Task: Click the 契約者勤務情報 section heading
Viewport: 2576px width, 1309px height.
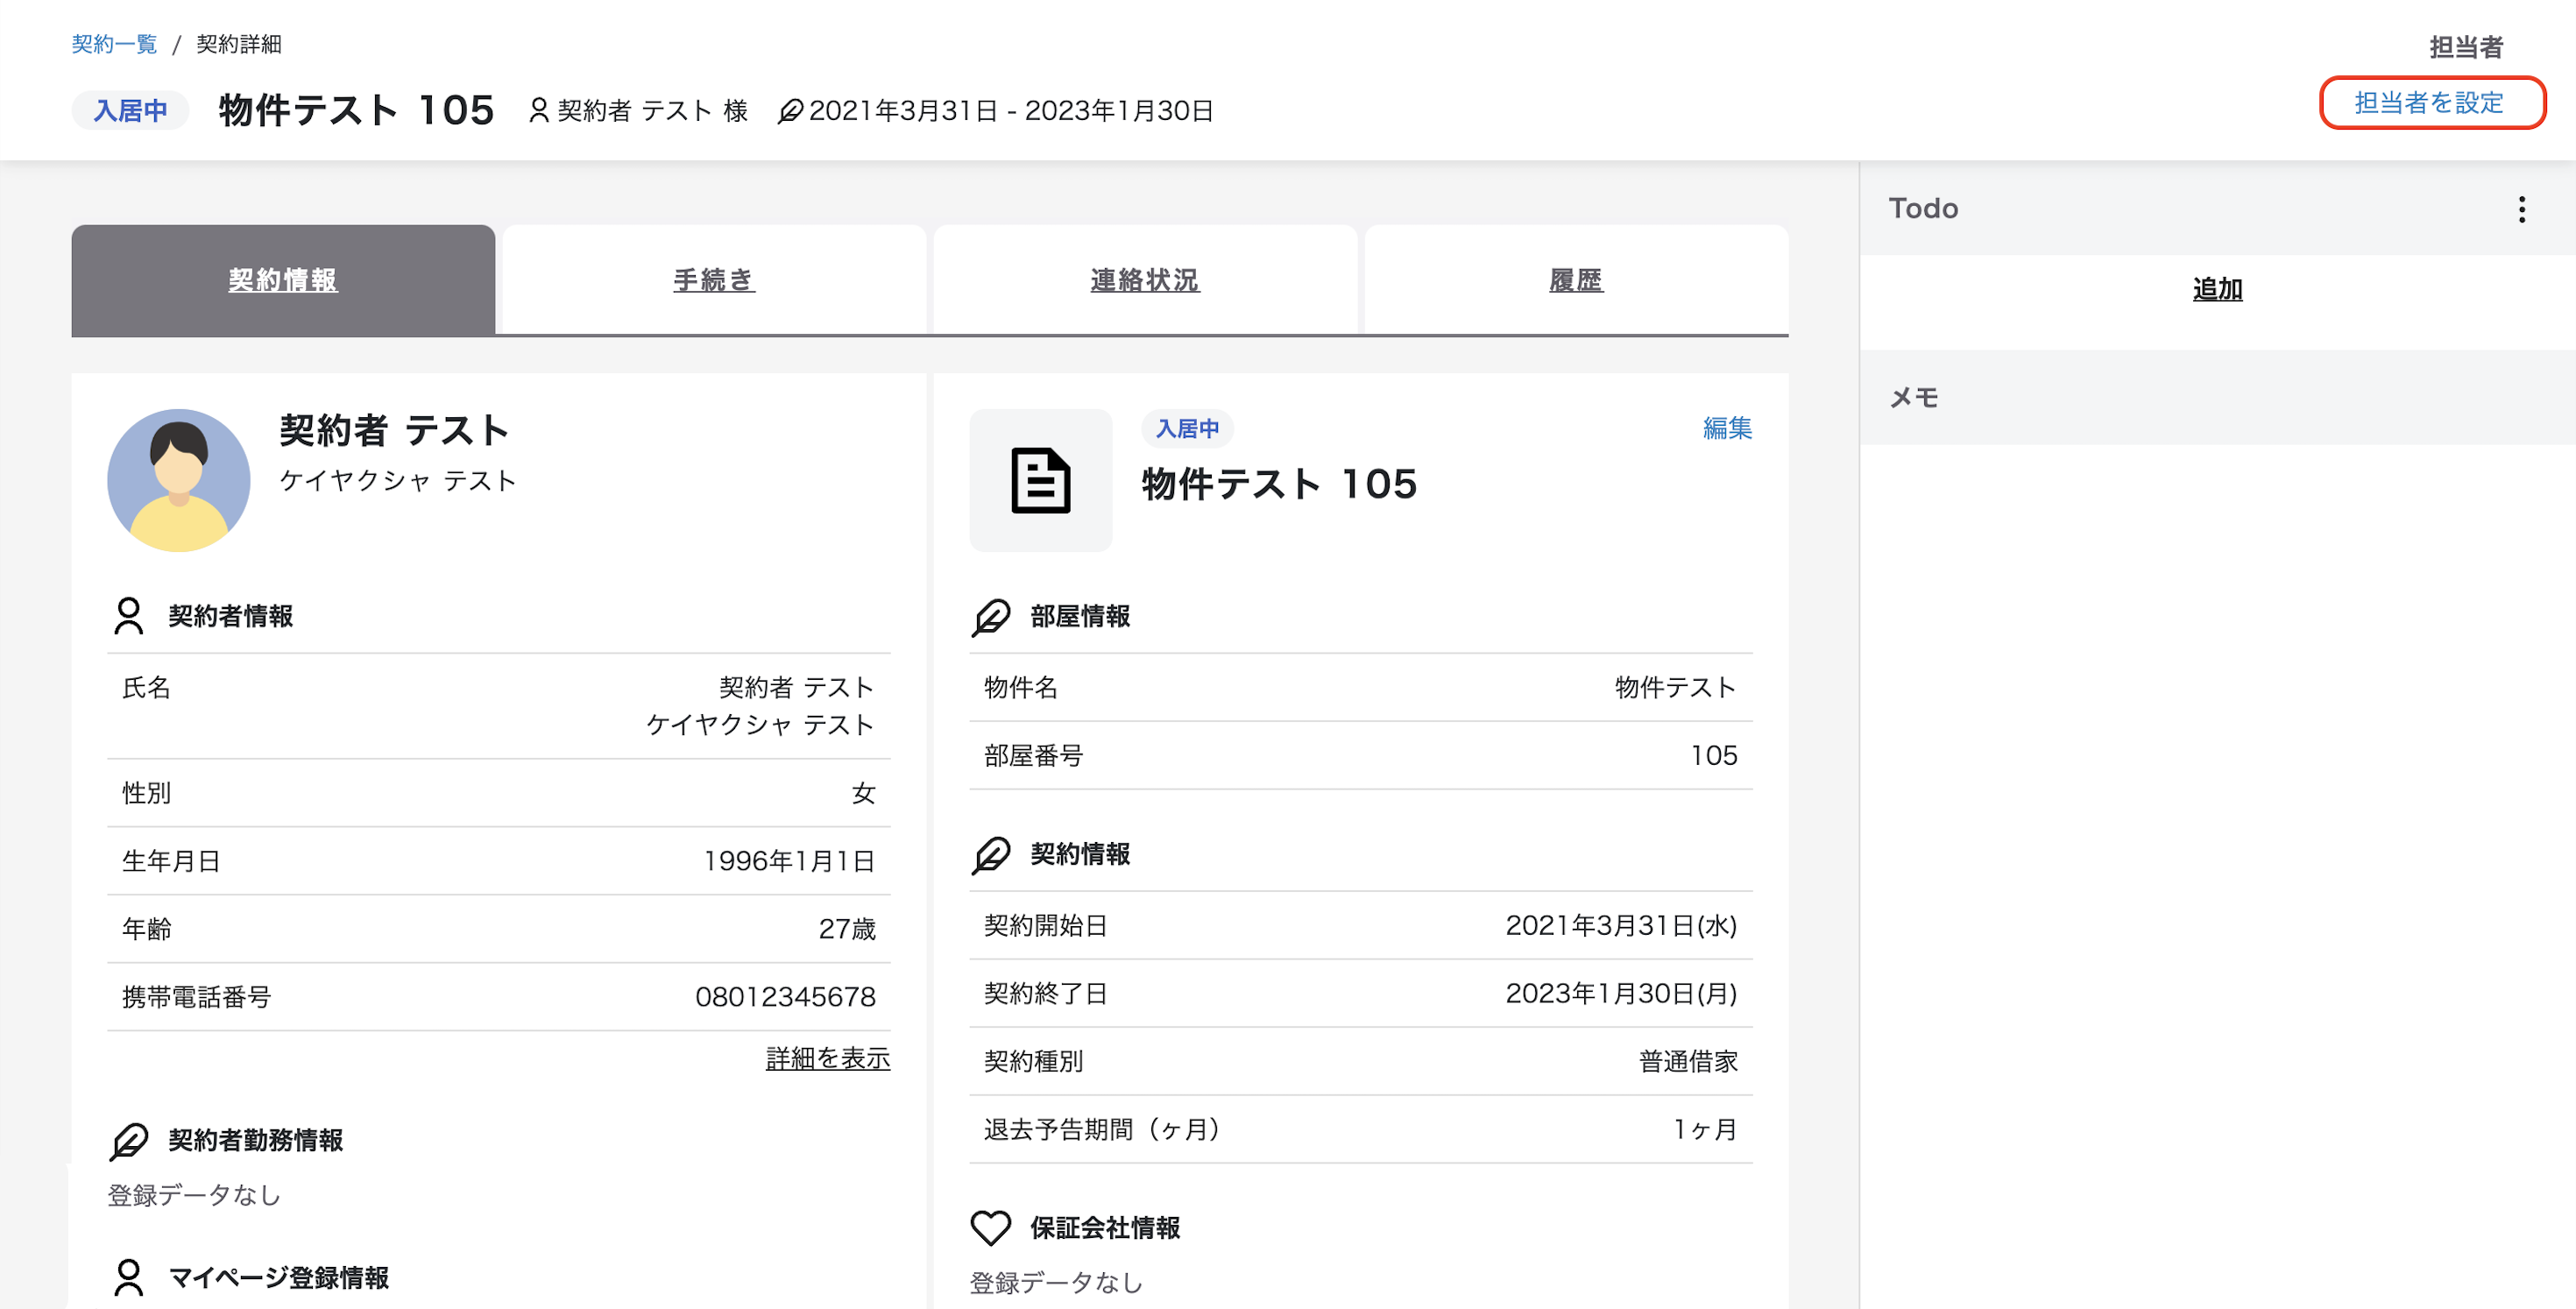Action: pyautogui.click(x=255, y=1140)
